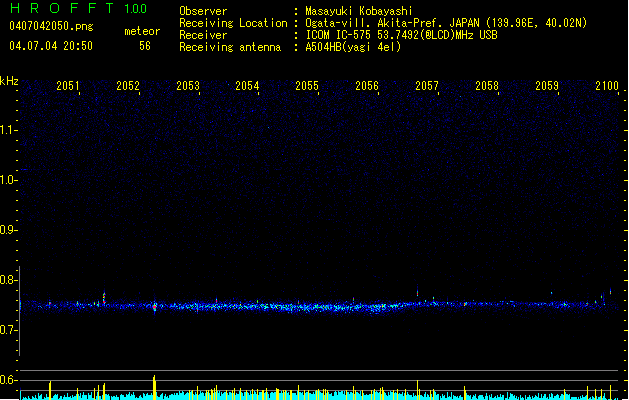Click the 0.7 kHz axis label

click(8, 330)
